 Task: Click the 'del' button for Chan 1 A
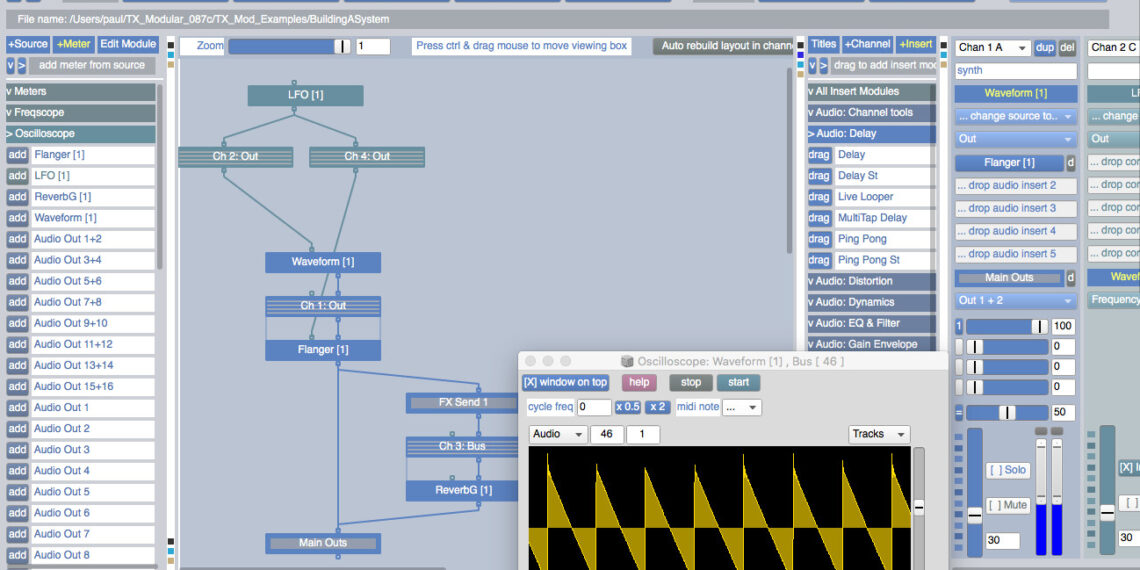[1067, 47]
